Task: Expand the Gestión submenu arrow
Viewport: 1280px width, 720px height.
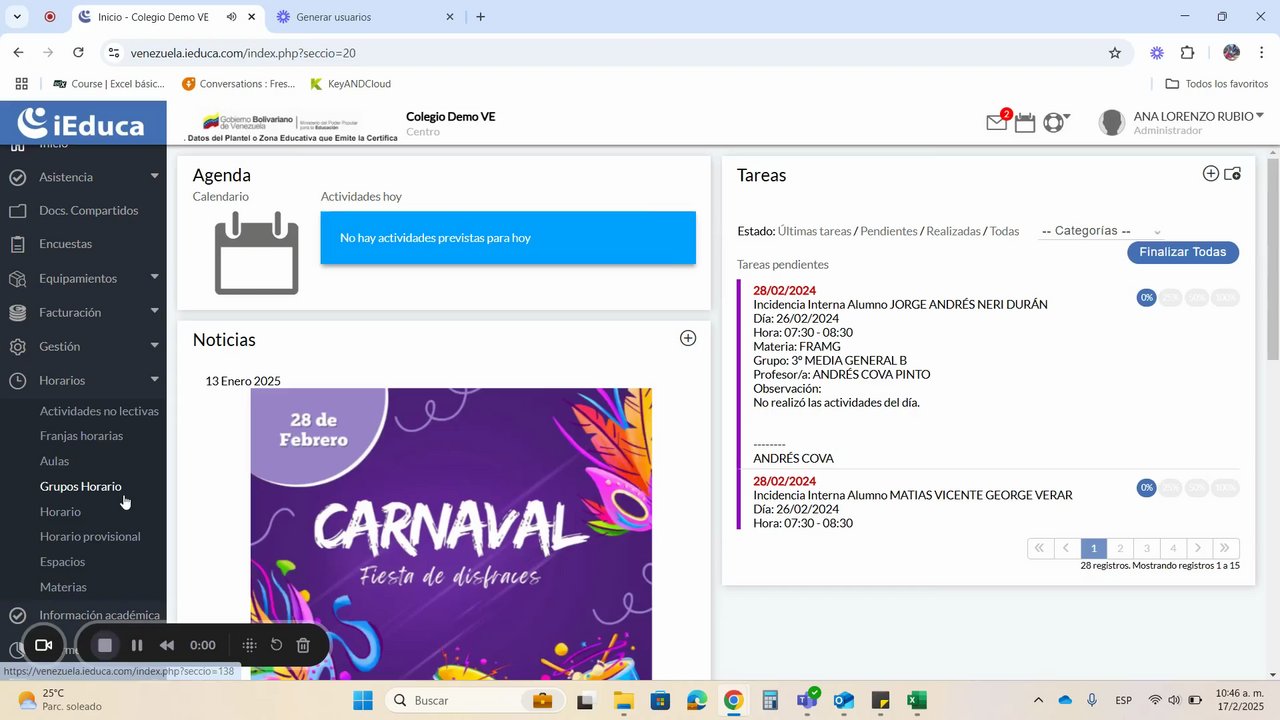Action: [155, 345]
